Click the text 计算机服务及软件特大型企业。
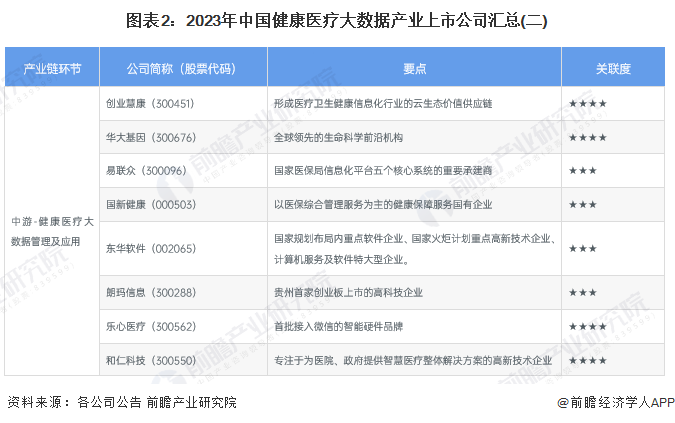 342,259
